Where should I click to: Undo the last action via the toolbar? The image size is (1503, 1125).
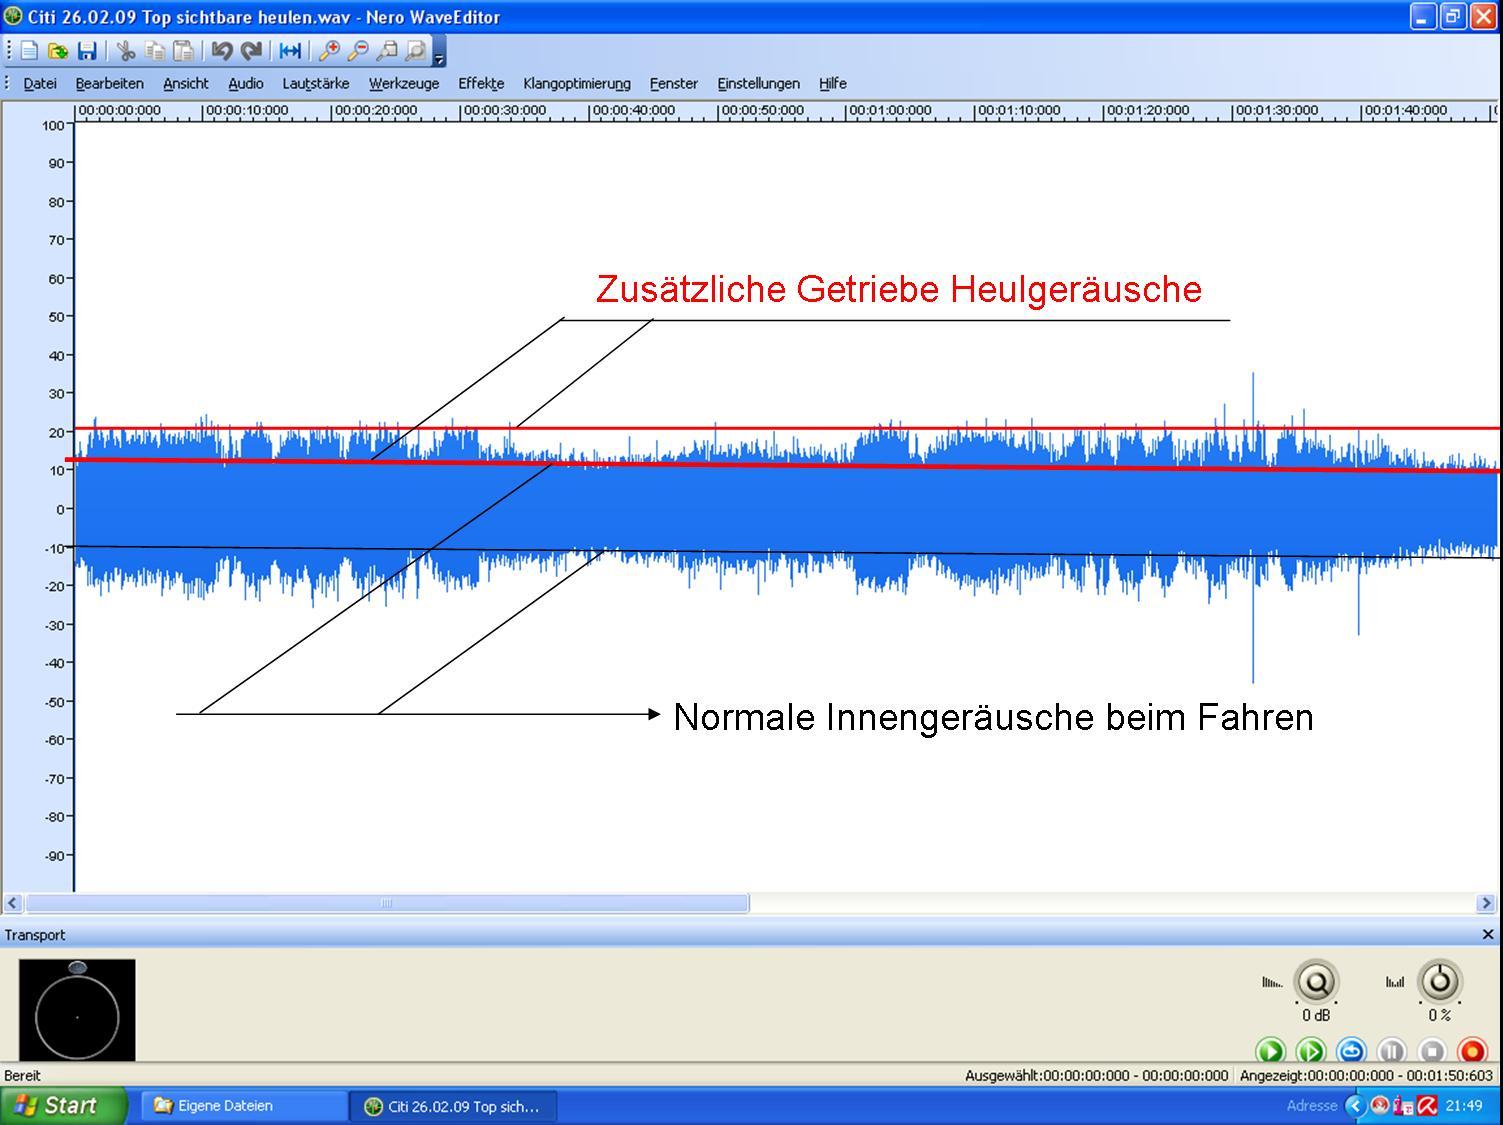(x=222, y=51)
